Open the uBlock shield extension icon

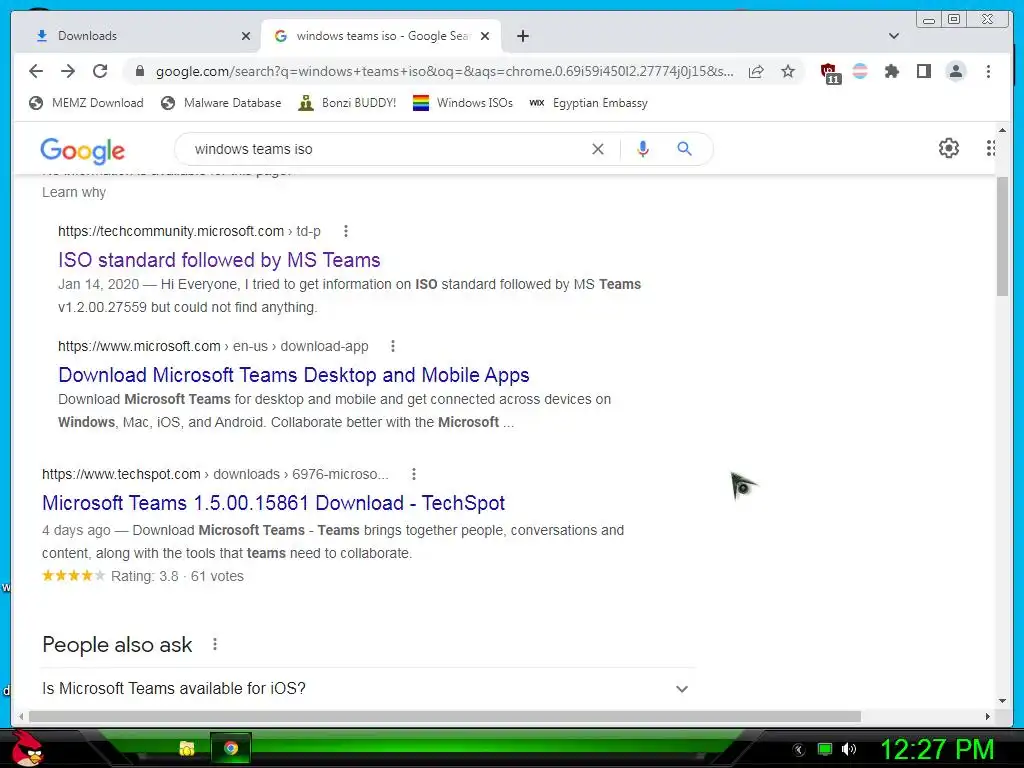click(830, 73)
